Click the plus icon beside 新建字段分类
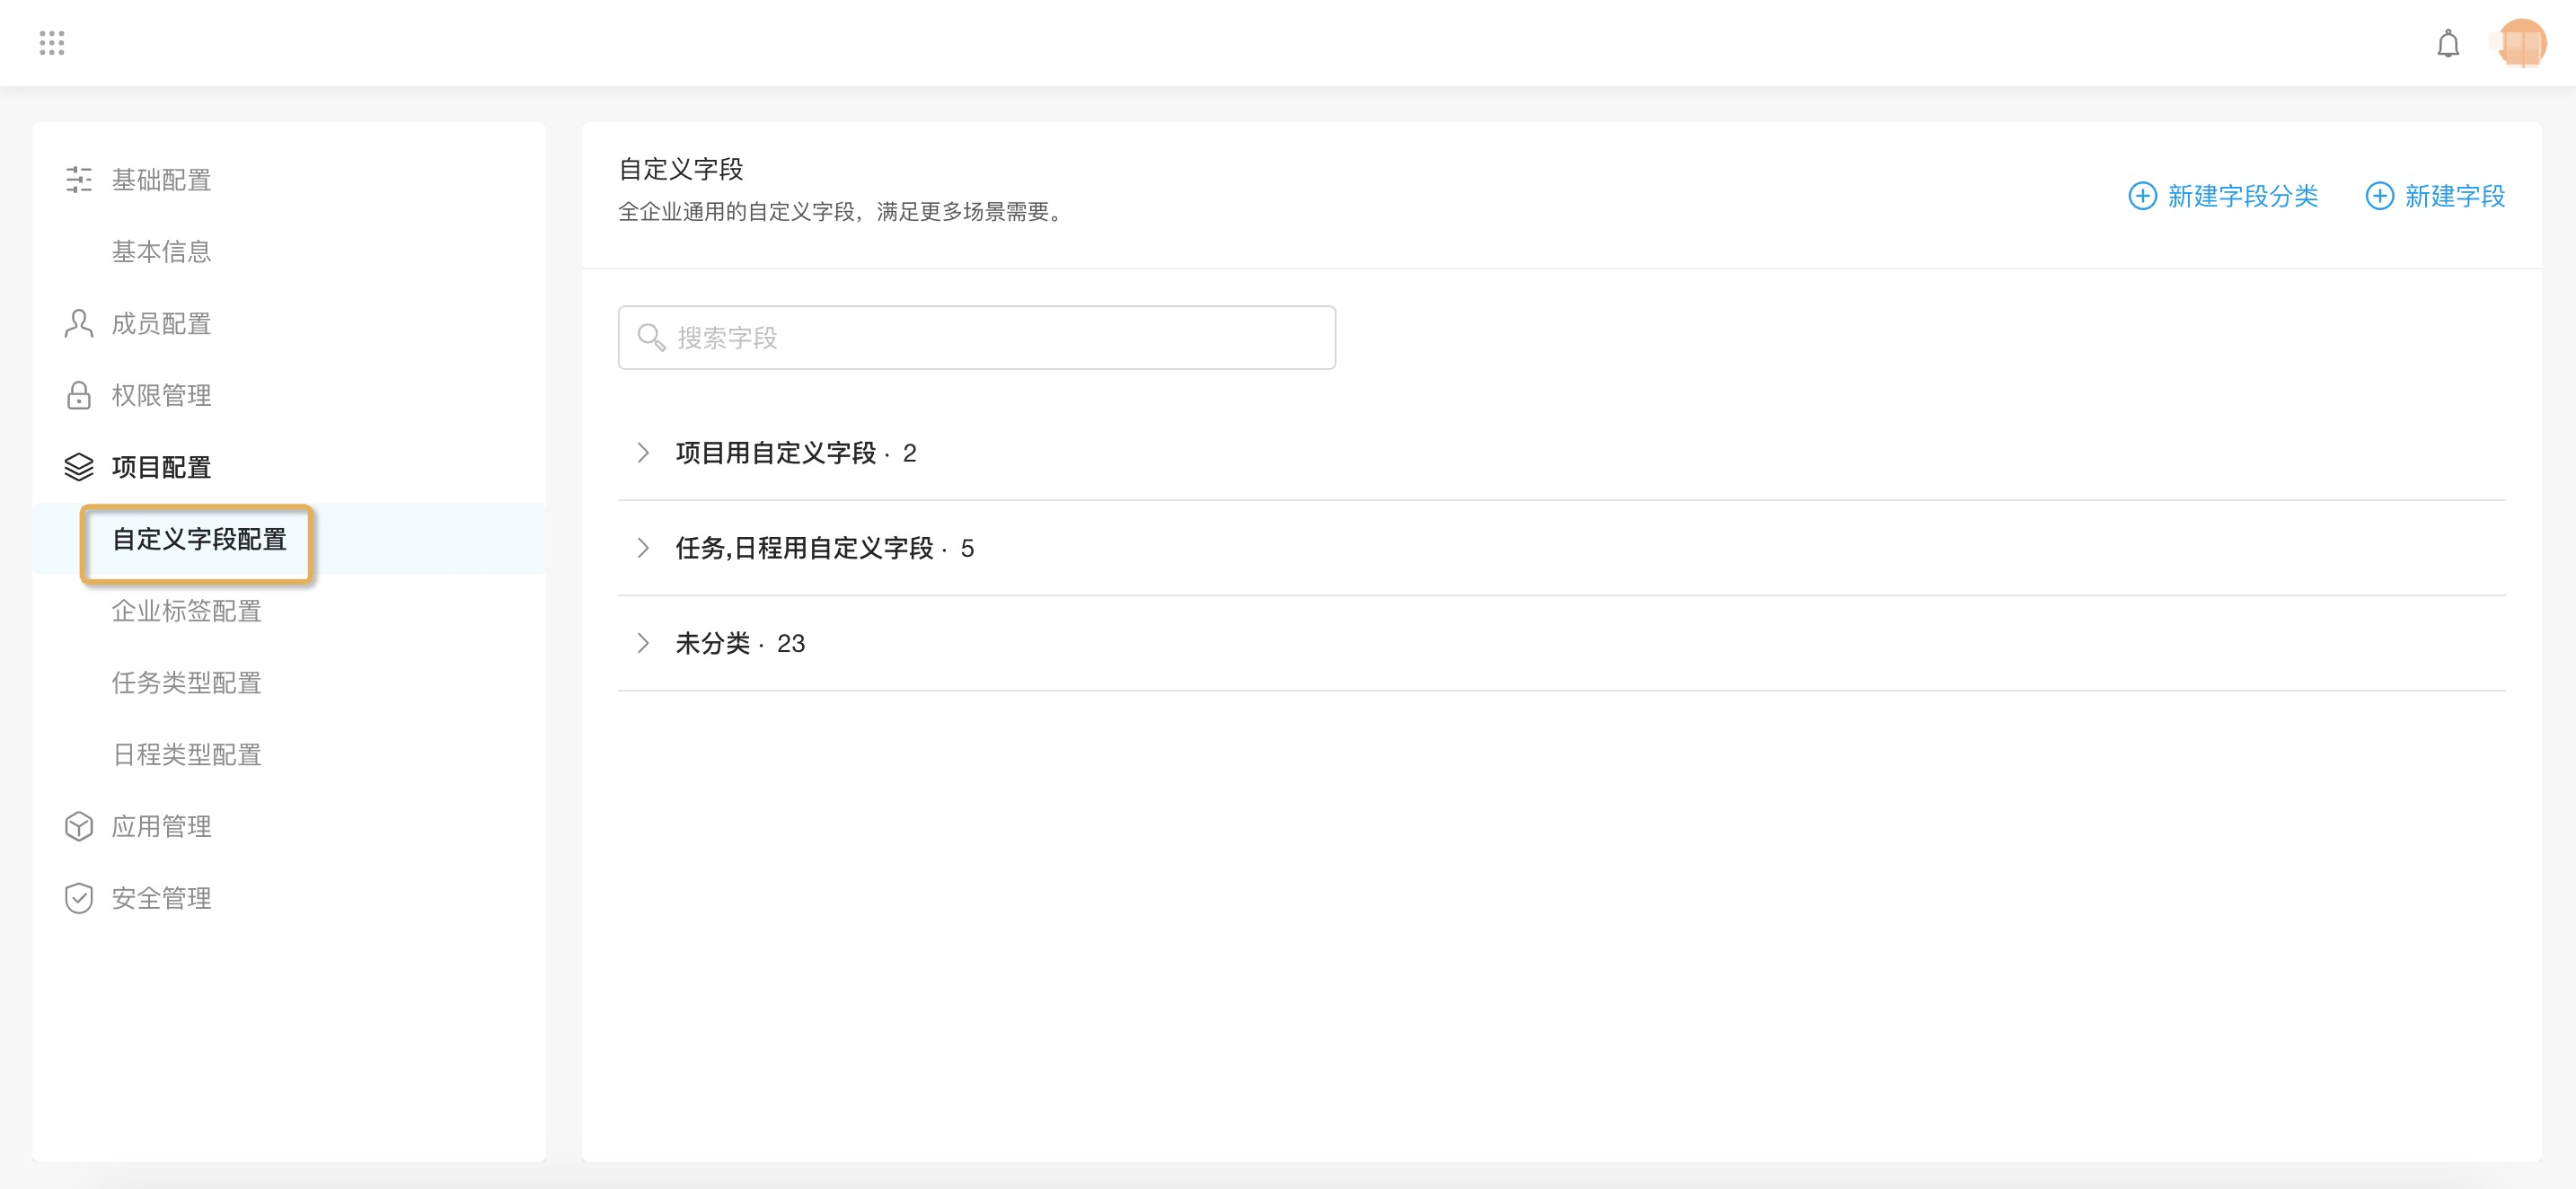 [2142, 196]
